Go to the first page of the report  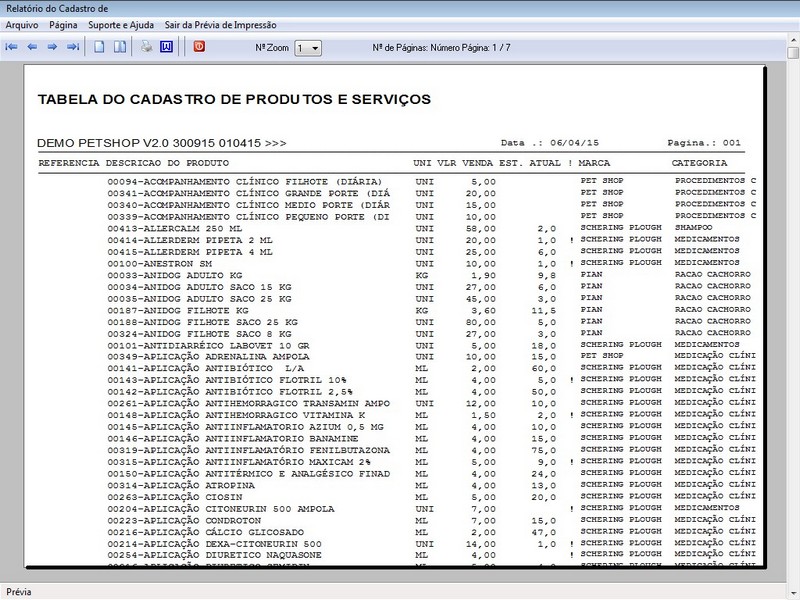(12, 47)
